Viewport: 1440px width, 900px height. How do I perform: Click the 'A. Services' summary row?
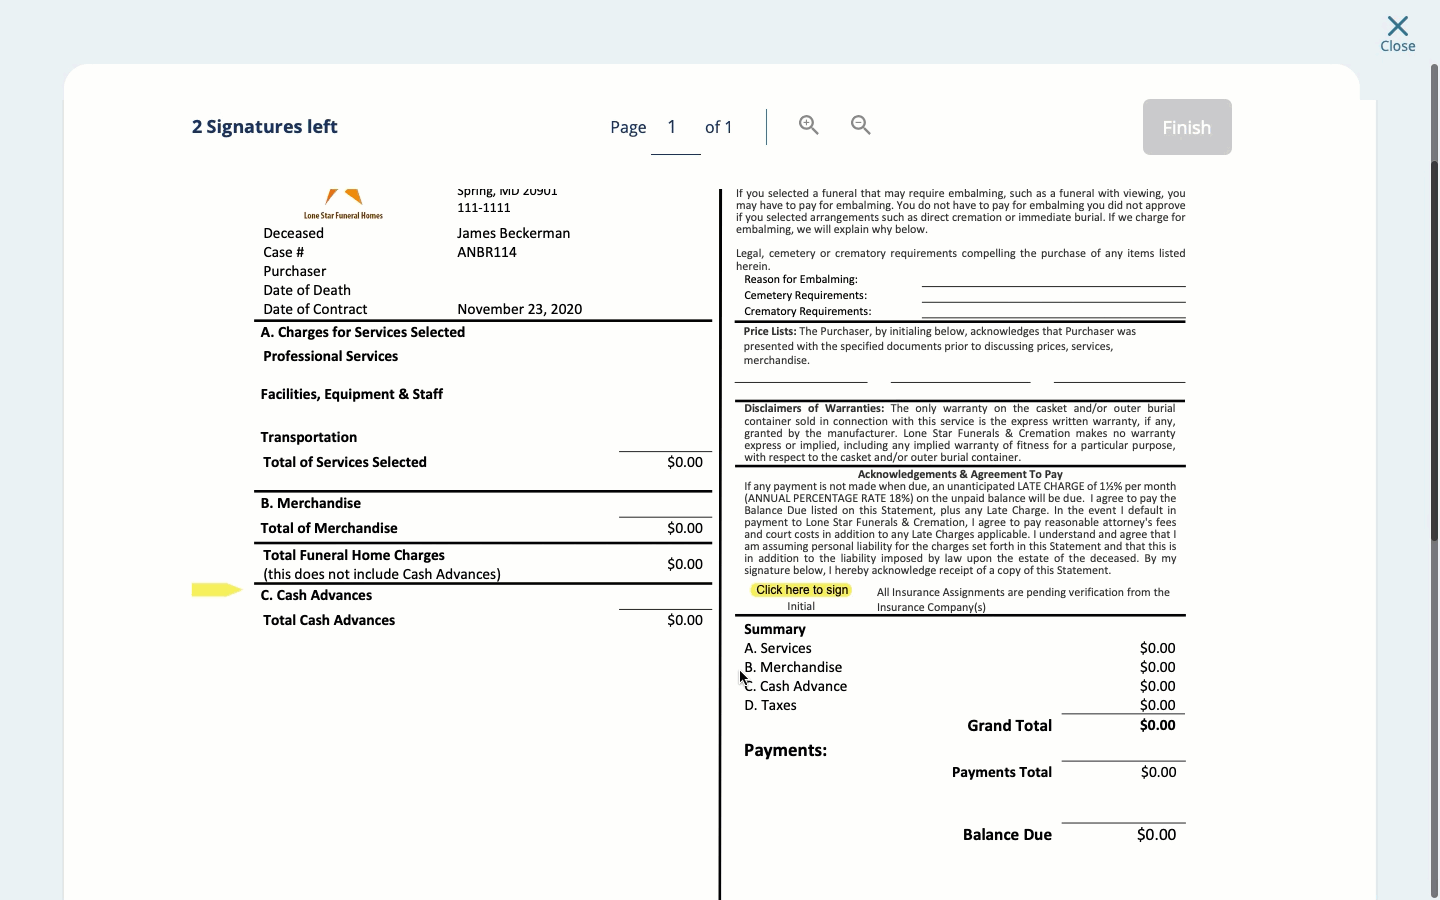(x=960, y=648)
